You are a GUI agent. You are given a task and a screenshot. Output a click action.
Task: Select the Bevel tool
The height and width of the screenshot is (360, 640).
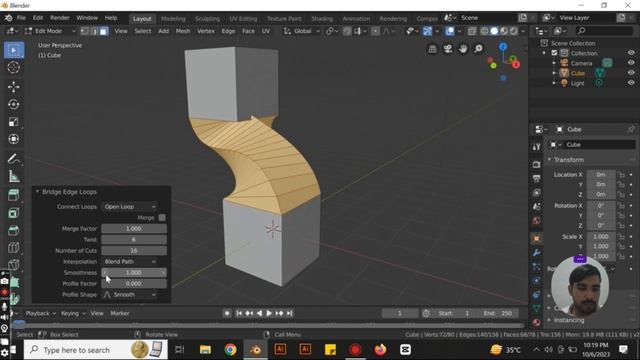[13, 230]
